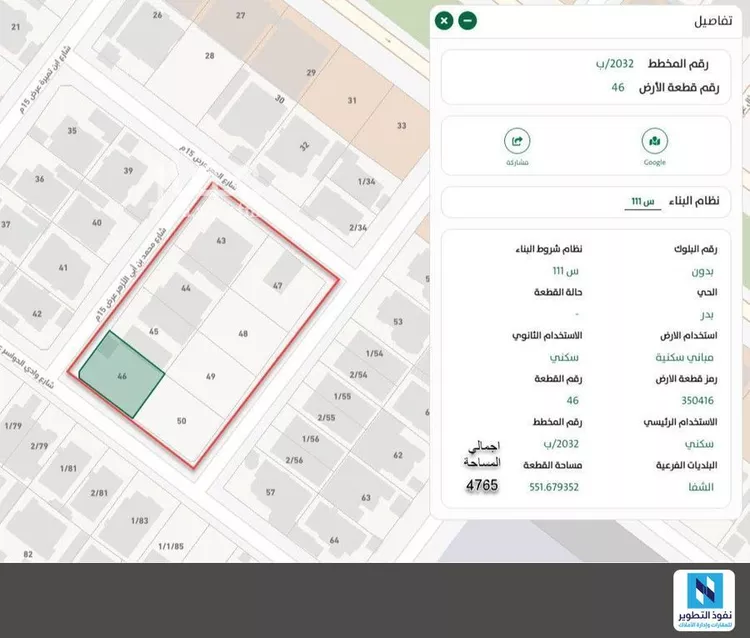Click parcel 2/56 on the map
Image resolution: width=750 pixels, height=638 pixels.
click(x=294, y=460)
